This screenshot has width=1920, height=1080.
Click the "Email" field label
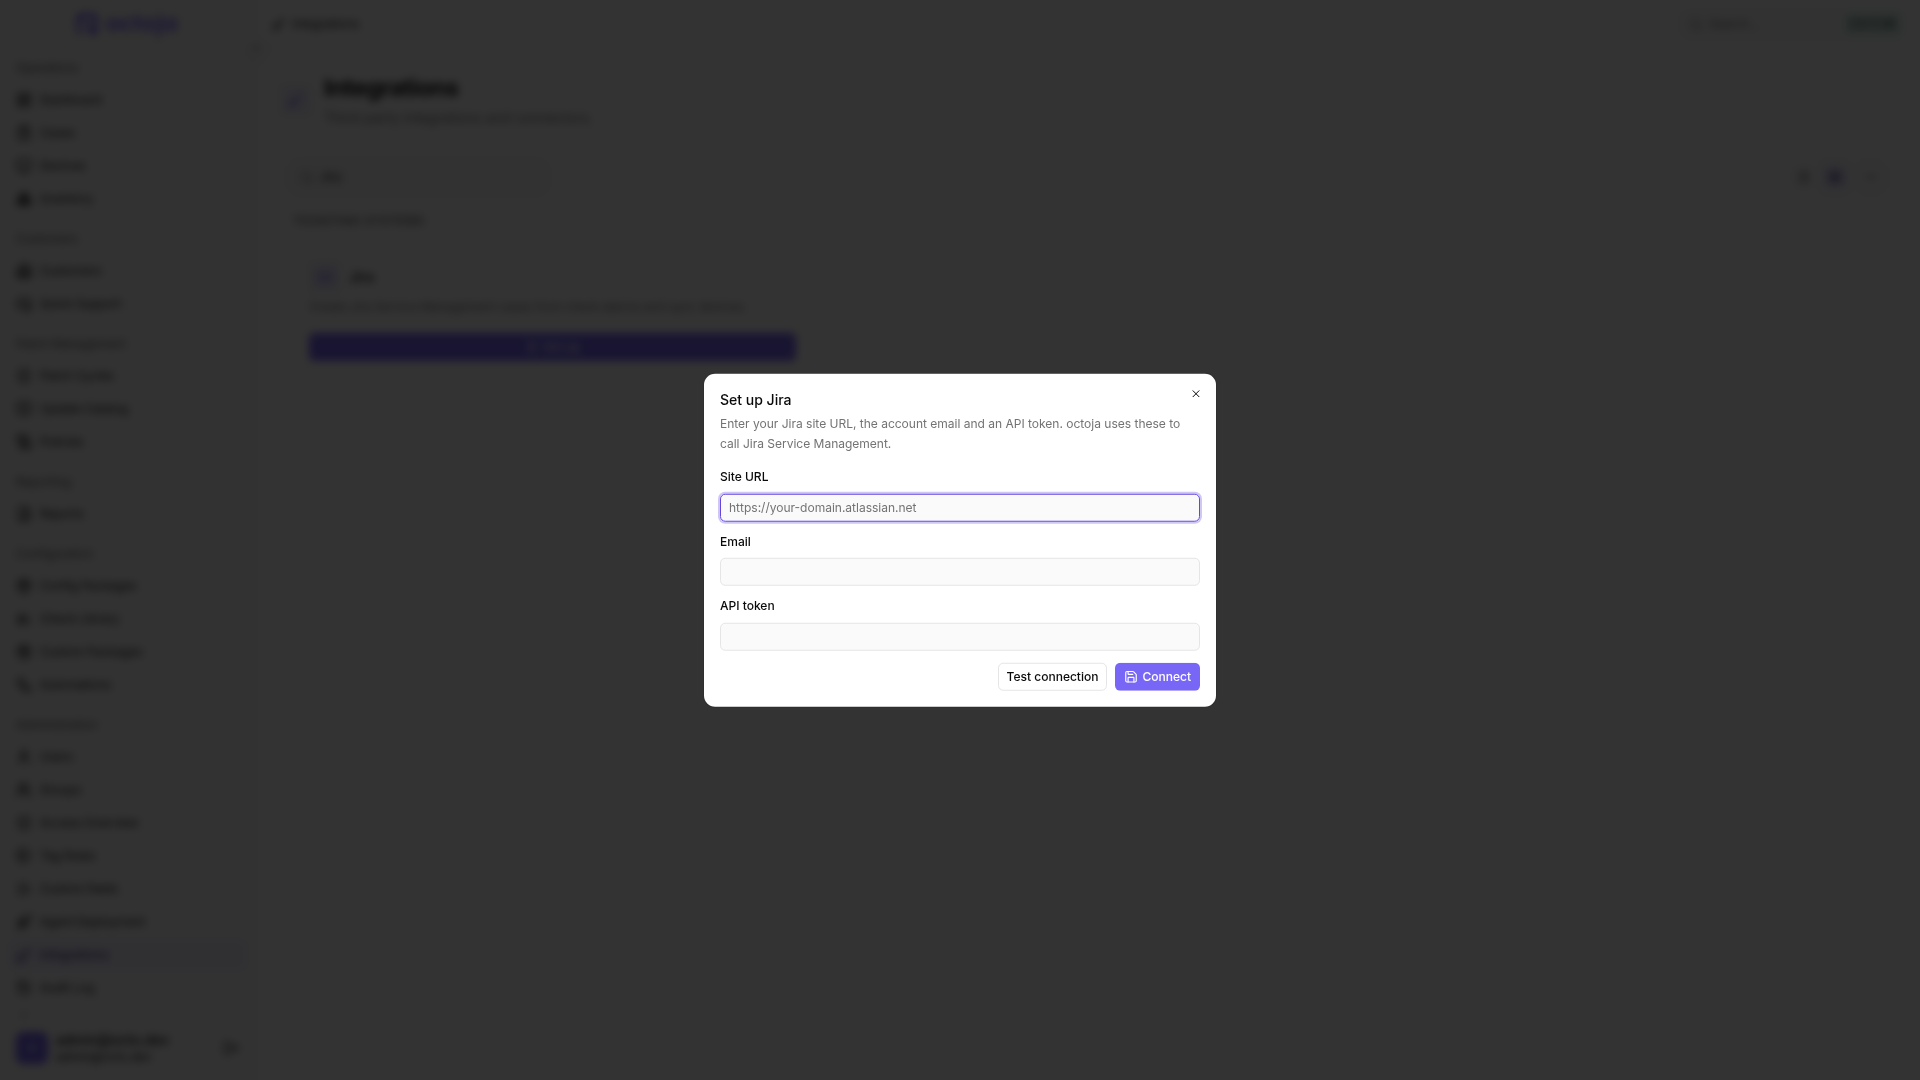[x=735, y=542]
